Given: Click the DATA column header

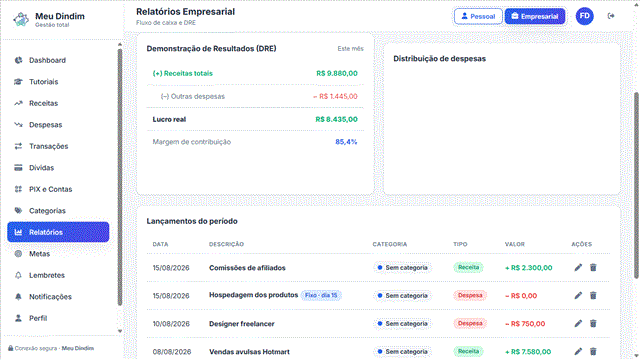Looking at the screenshot, I should 160,244.
